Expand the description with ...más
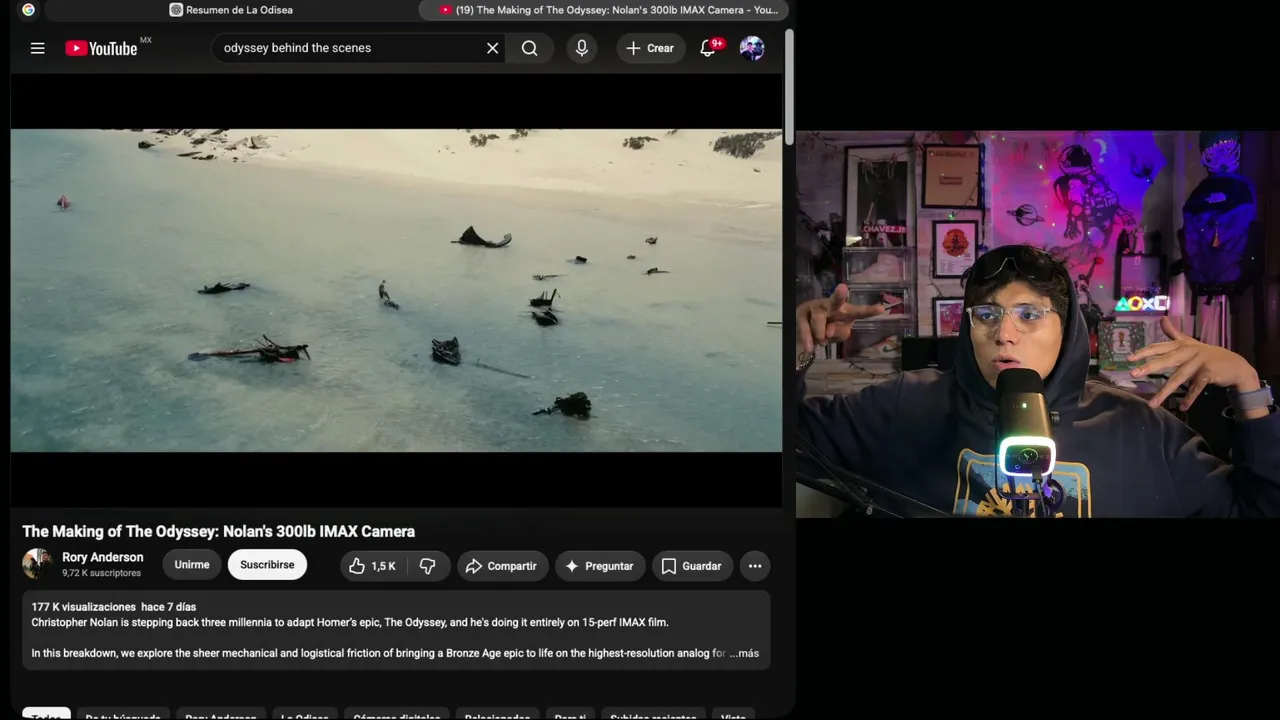The height and width of the screenshot is (720, 1280). (744, 653)
